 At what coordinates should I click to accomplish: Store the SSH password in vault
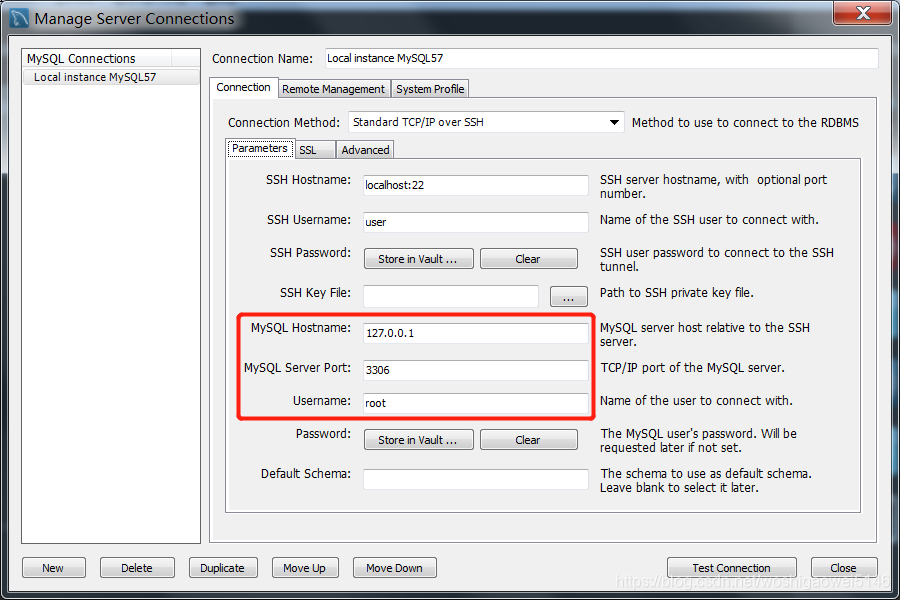pos(418,258)
